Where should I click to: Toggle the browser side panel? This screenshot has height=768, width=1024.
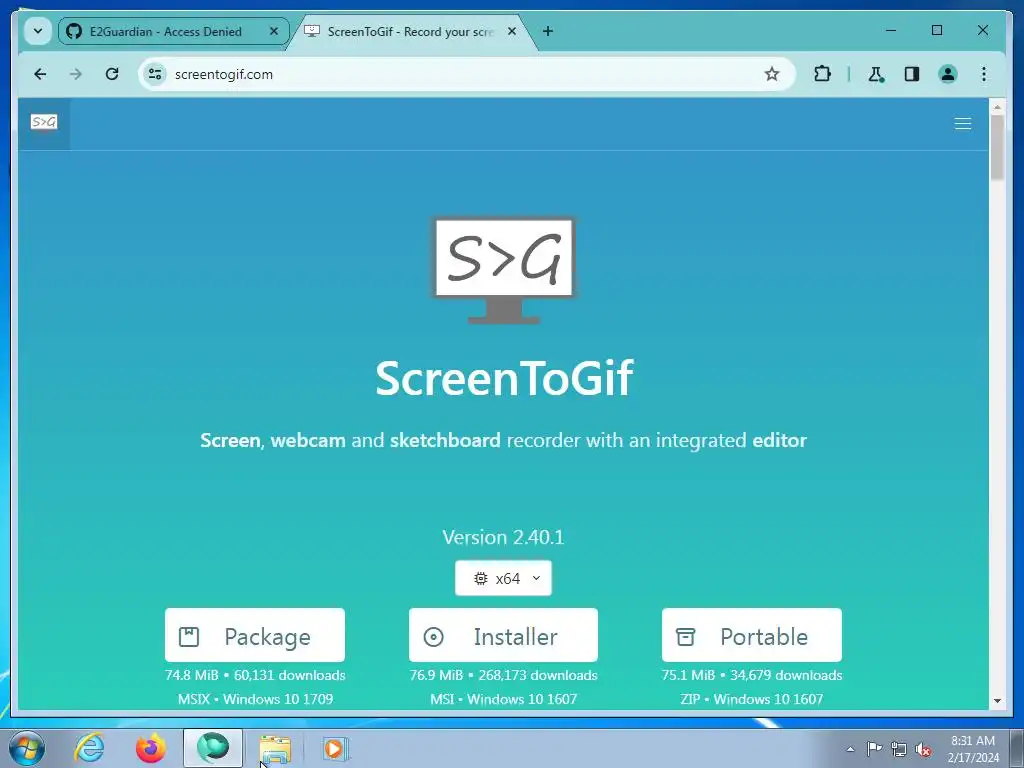(x=912, y=74)
